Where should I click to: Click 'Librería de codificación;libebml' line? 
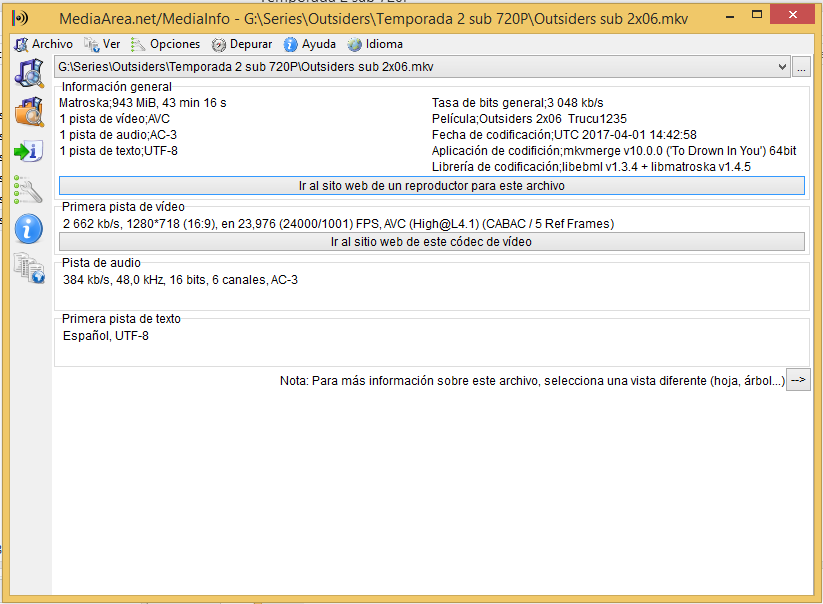click(x=591, y=167)
